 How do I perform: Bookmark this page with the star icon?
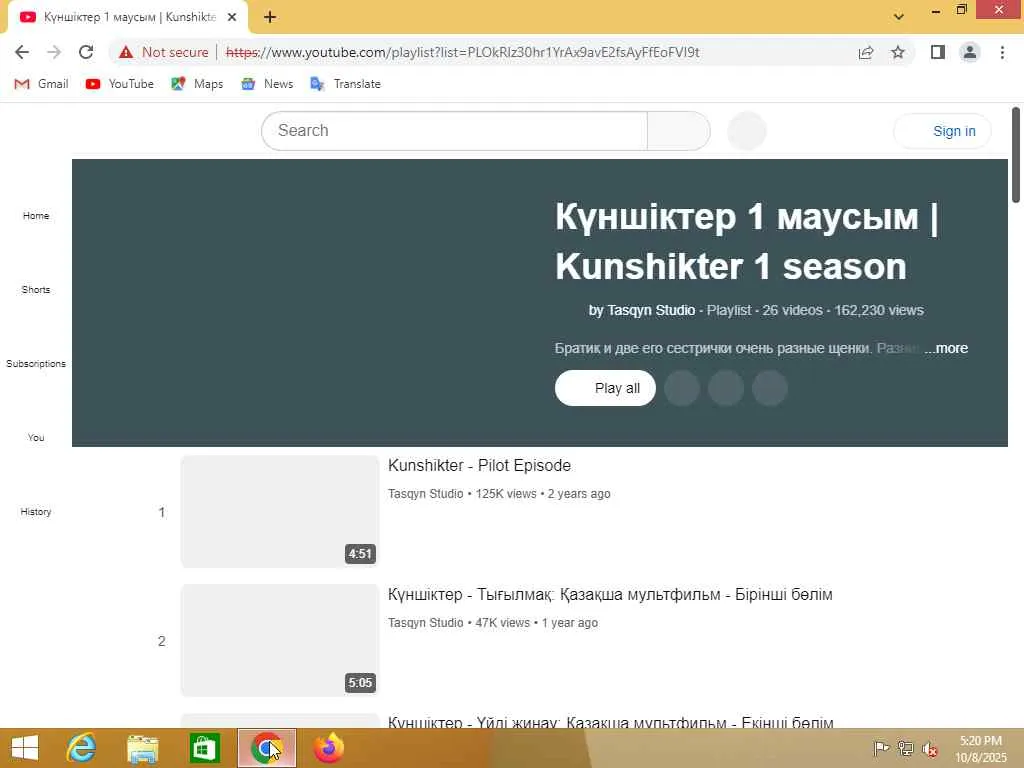(x=898, y=52)
